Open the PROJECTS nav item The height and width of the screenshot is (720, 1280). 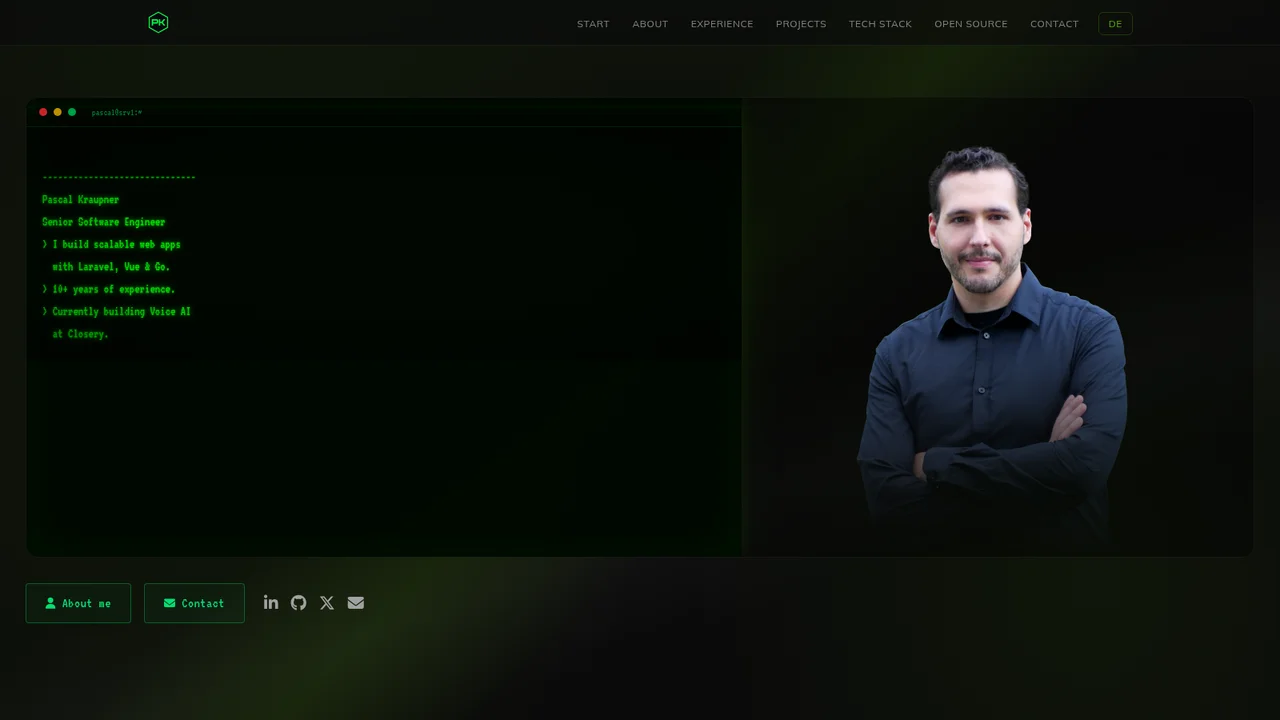[801, 24]
